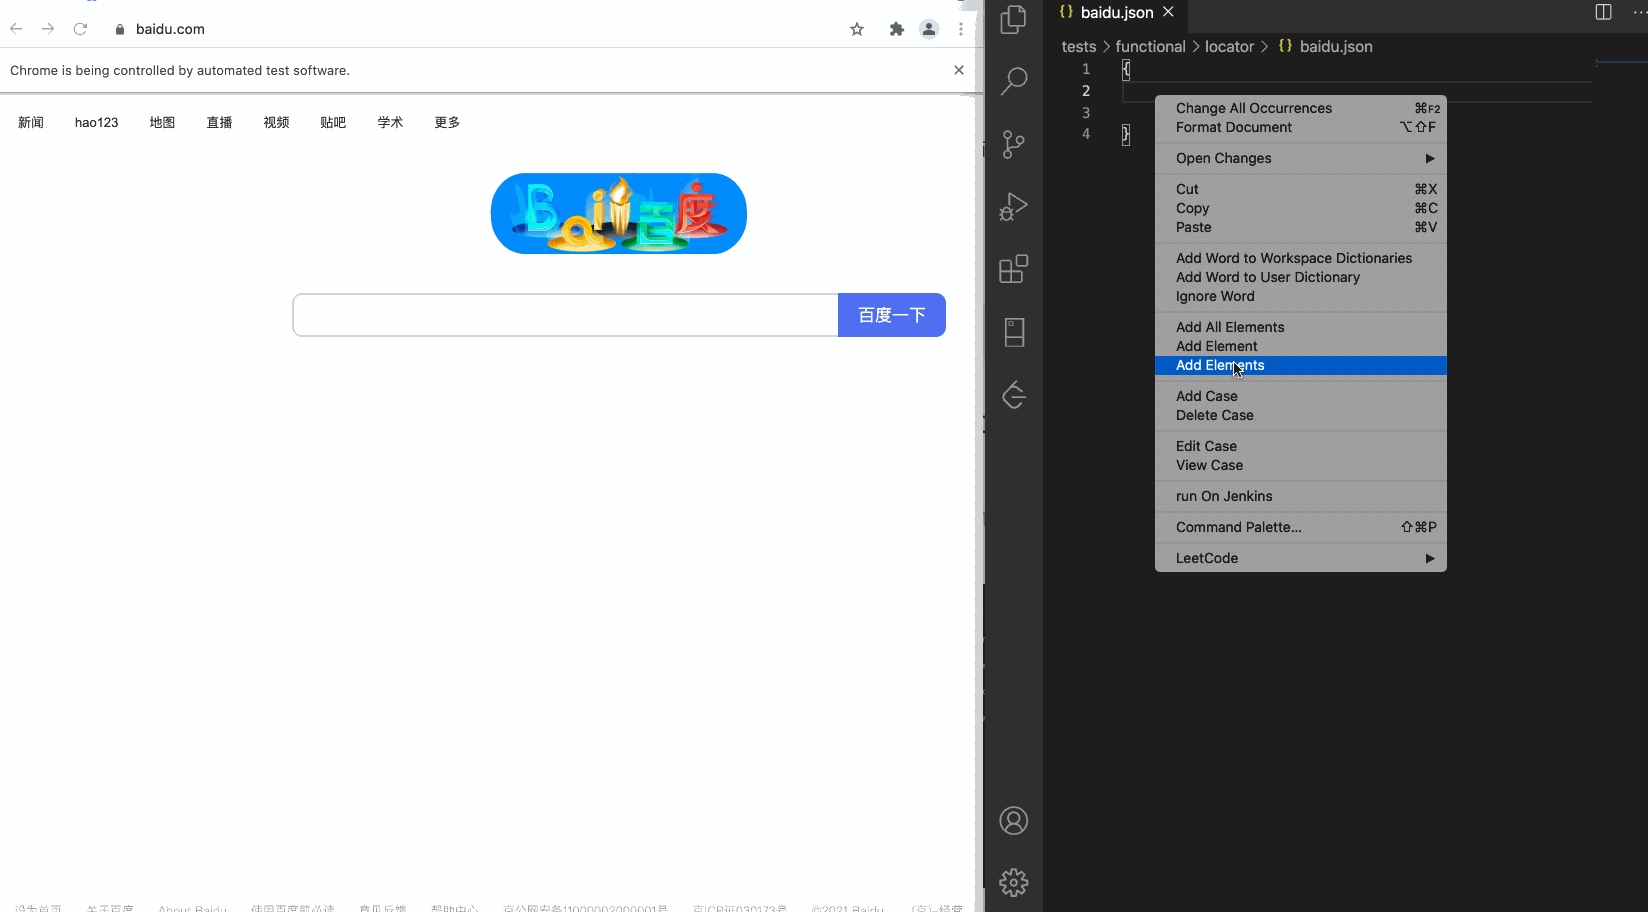Dismiss the automated test software infobar
The width and height of the screenshot is (1648, 912).
959,70
